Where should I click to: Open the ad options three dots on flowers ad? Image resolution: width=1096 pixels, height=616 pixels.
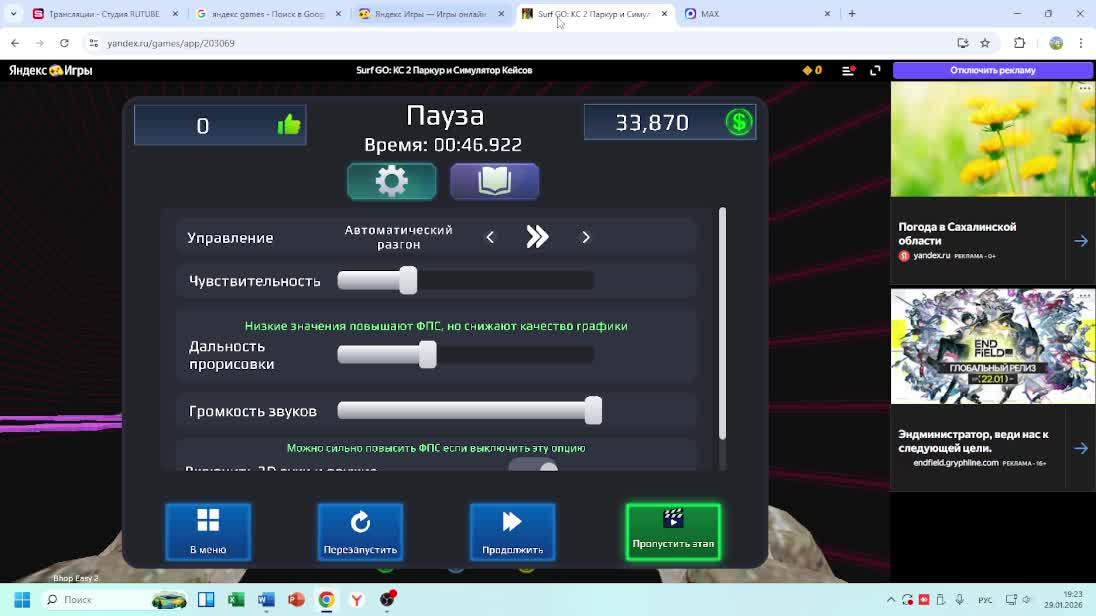(x=1084, y=87)
